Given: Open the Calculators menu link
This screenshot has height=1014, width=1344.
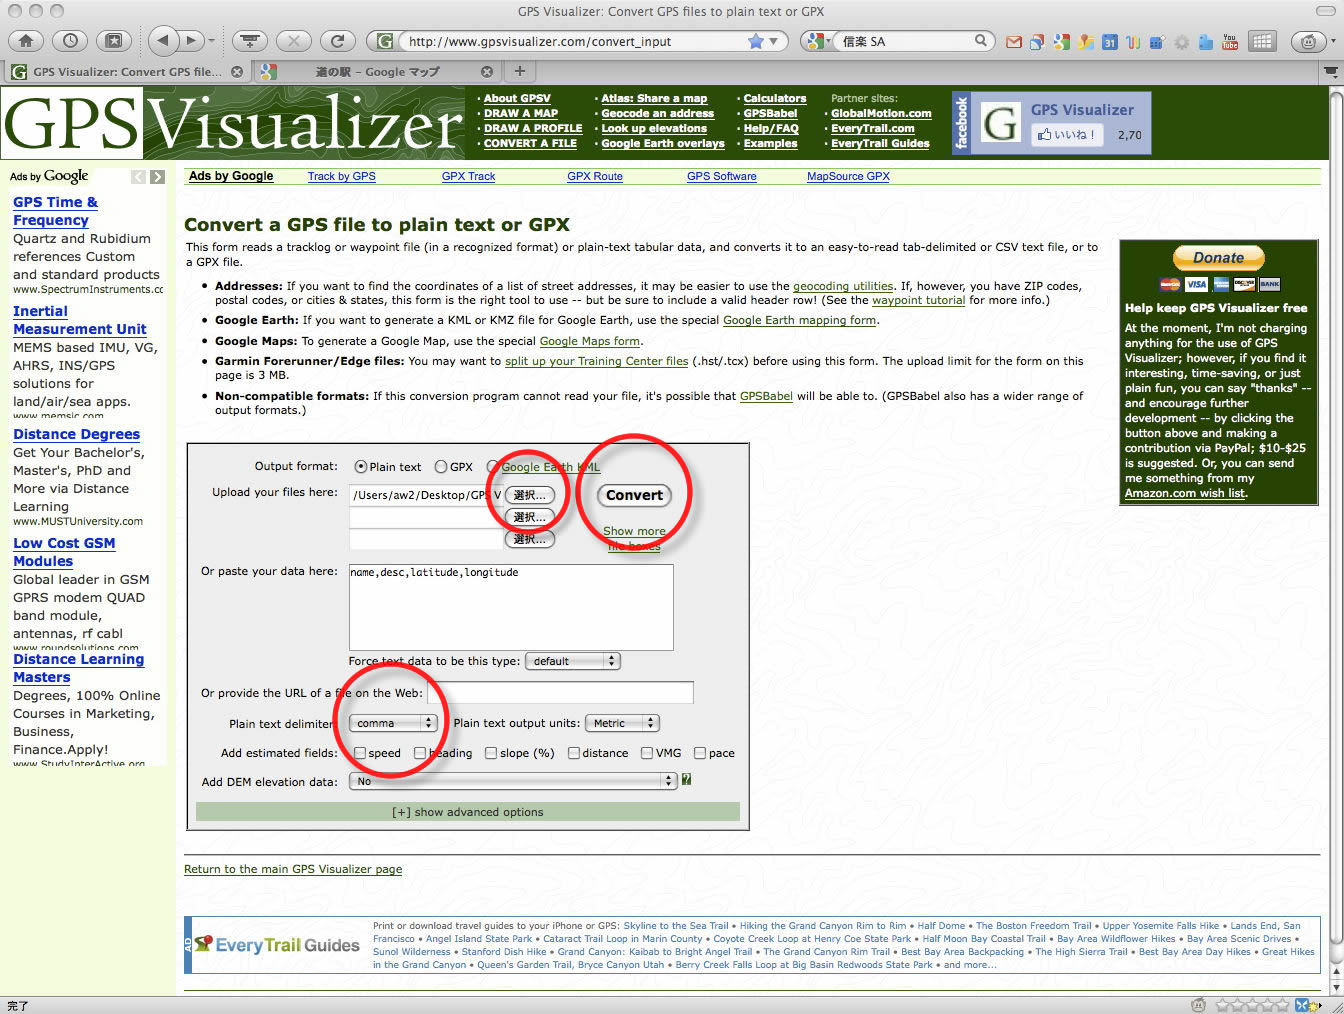Looking at the screenshot, I should click(x=775, y=98).
